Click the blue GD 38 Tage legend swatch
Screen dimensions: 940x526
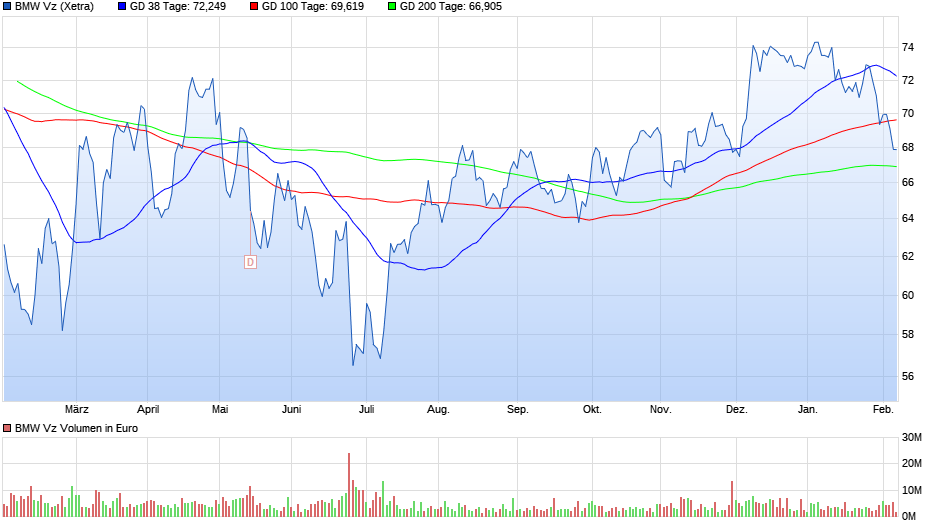pos(122,6)
